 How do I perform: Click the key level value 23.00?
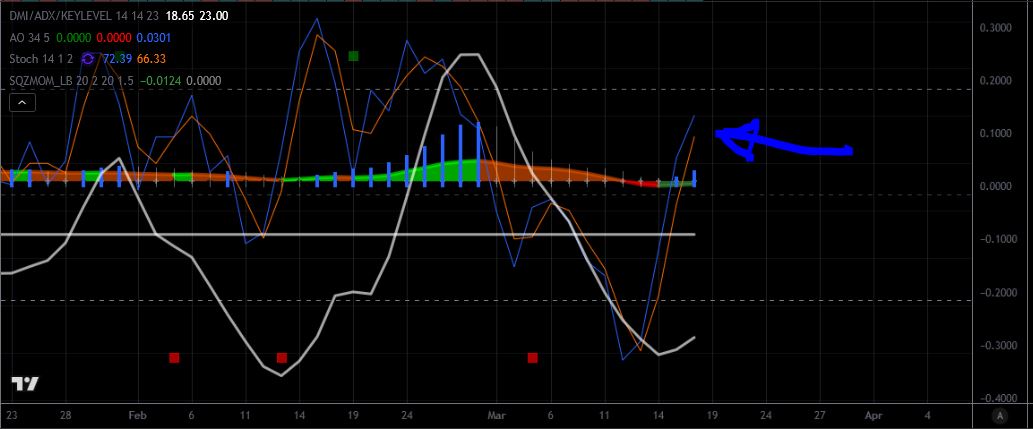(215, 16)
